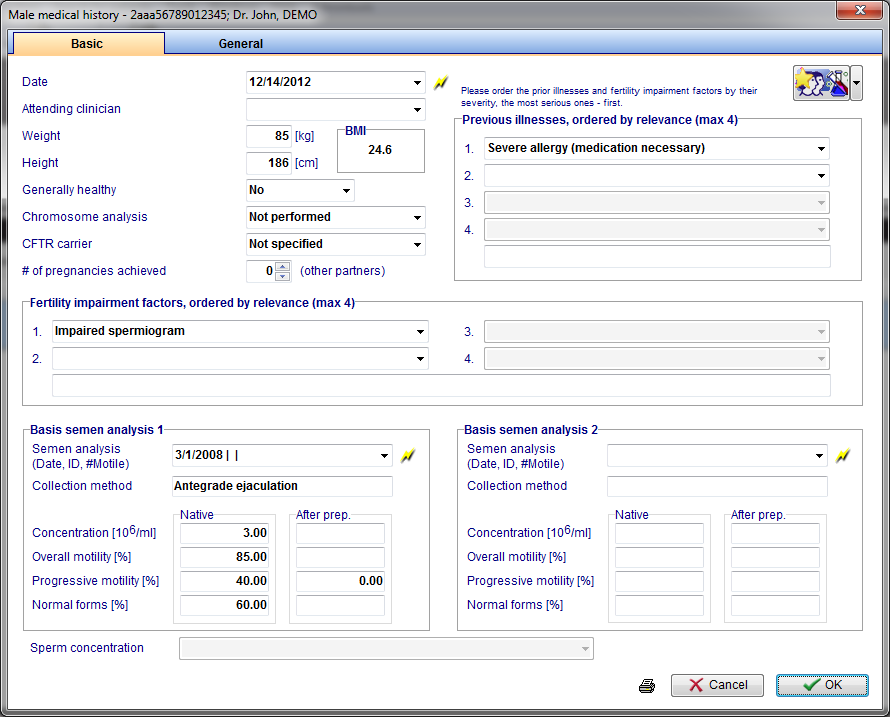Click native Overall motility field in analysis 2

coord(660,557)
